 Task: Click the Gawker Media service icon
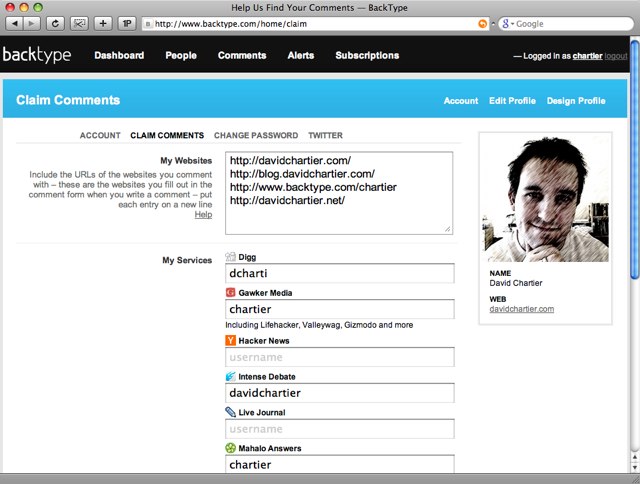[230, 292]
